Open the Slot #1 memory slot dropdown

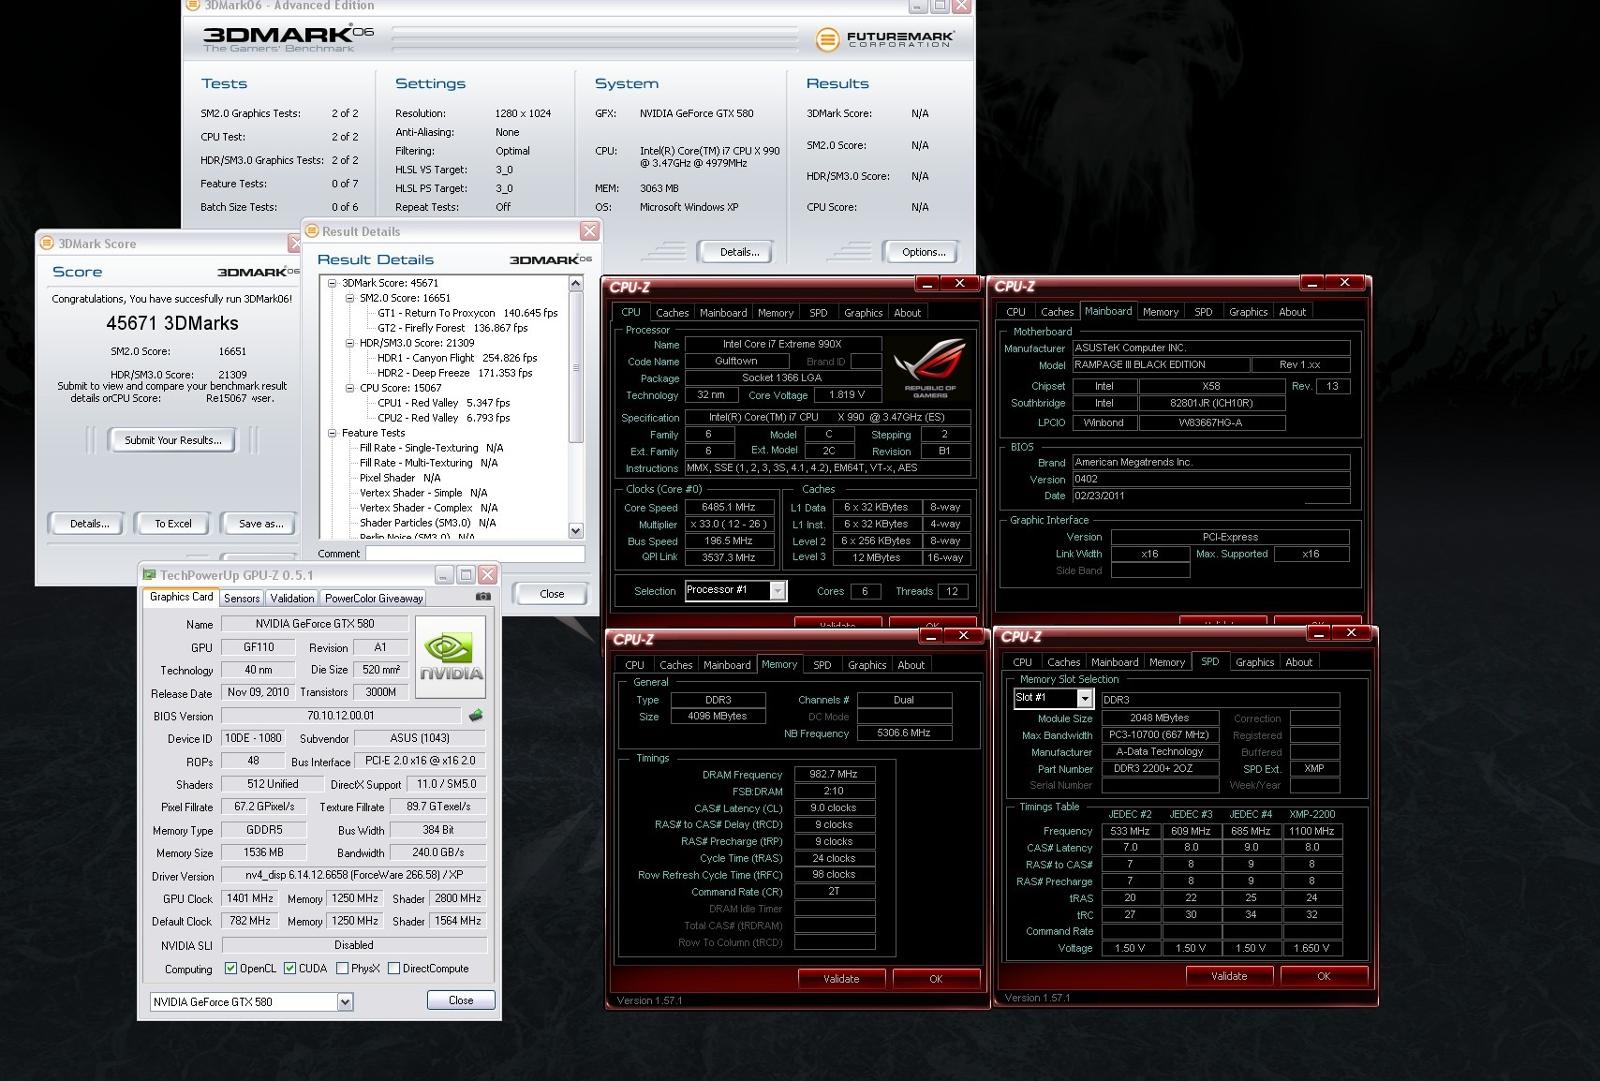[1084, 698]
